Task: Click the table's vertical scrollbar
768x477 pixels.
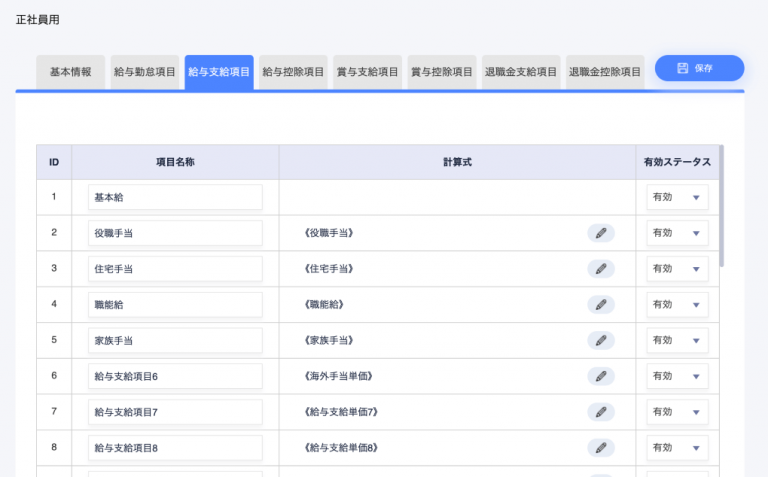Action: (721, 206)
